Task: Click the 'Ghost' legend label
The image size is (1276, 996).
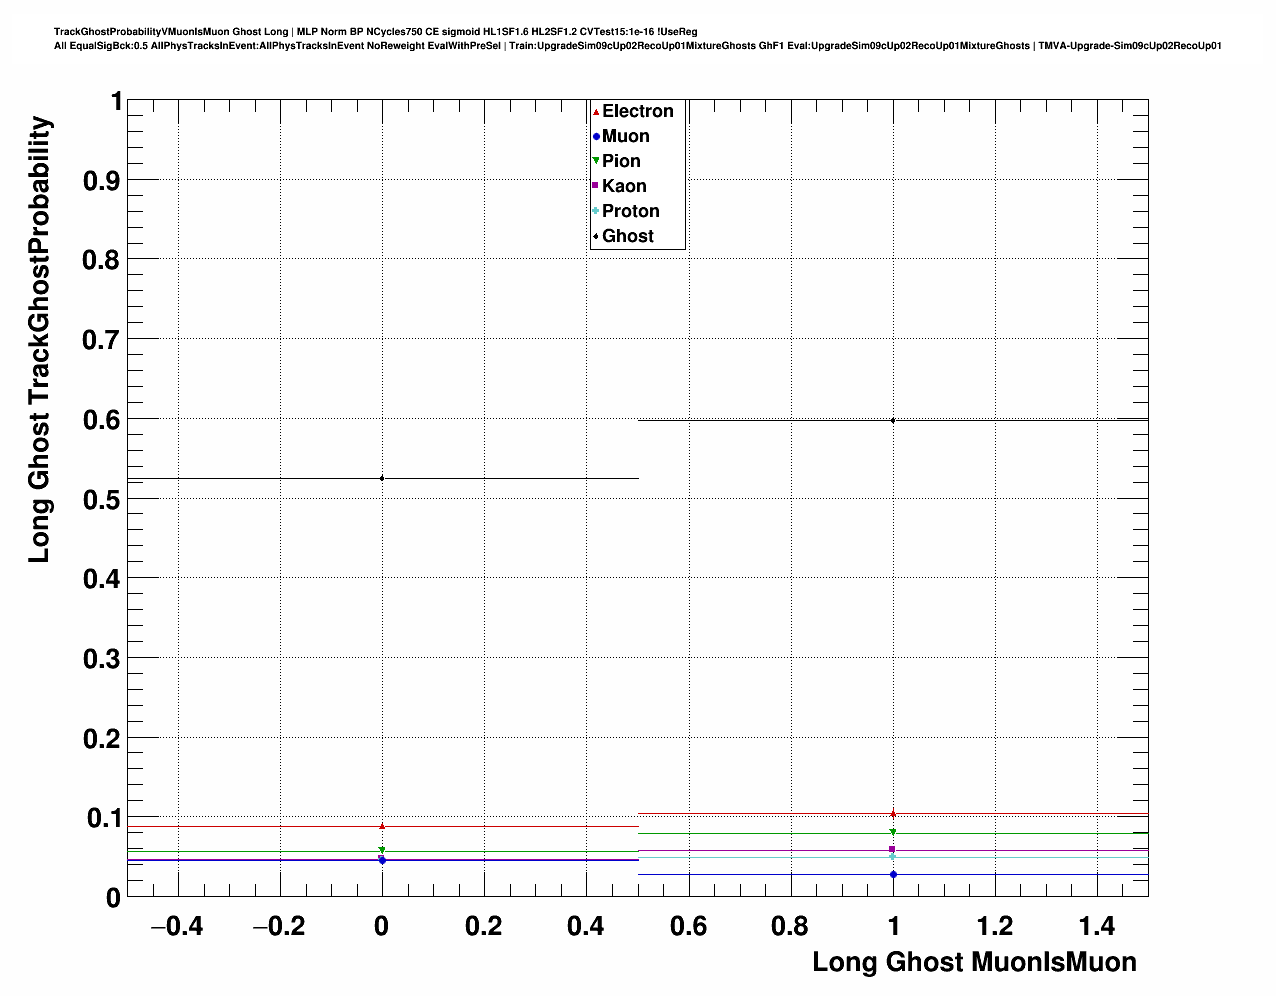Action: [628, 236]
